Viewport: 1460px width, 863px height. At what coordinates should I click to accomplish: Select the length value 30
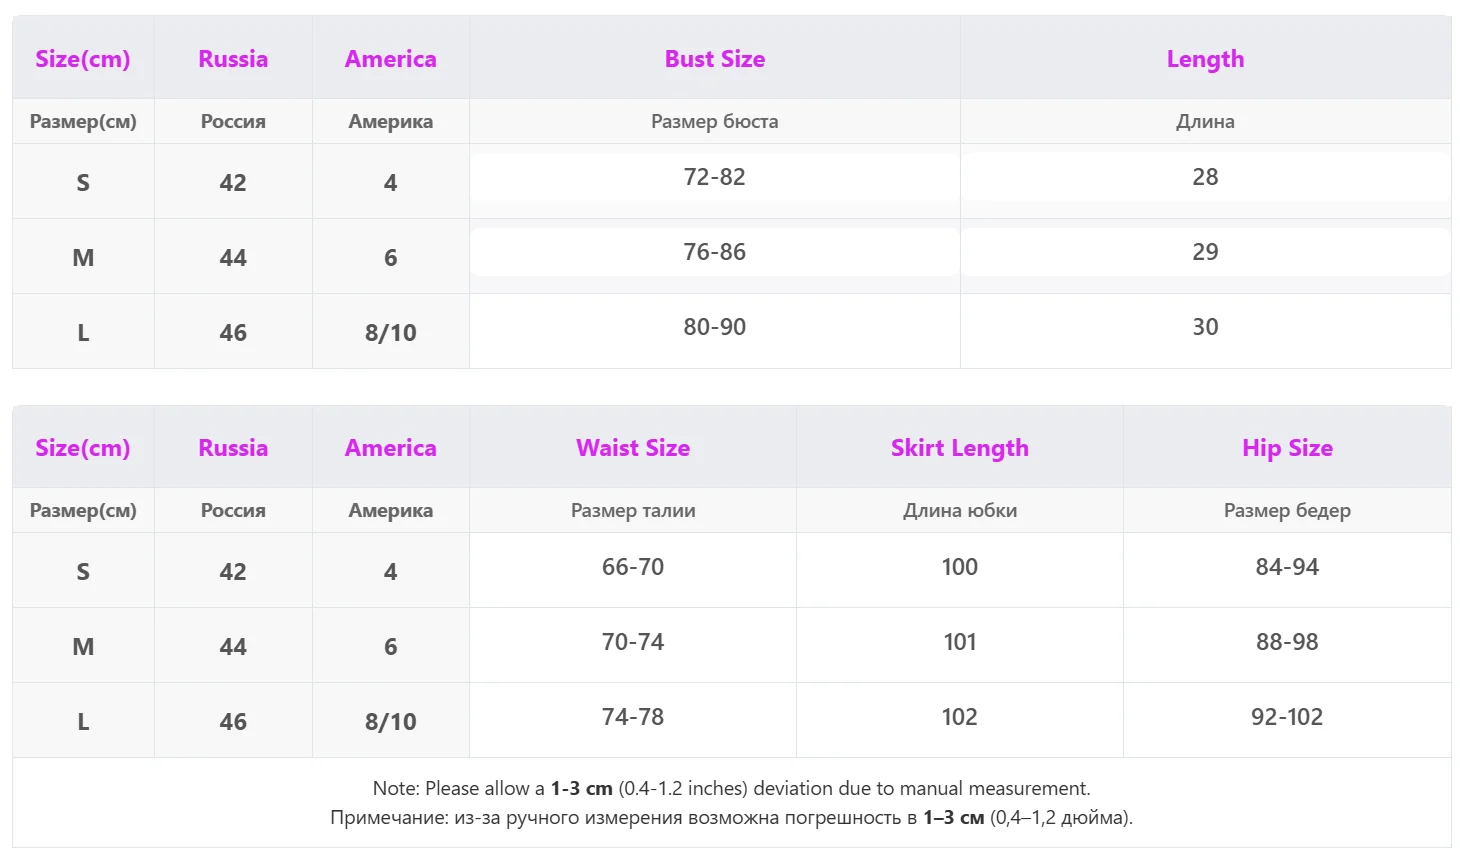click(1205, 327)
